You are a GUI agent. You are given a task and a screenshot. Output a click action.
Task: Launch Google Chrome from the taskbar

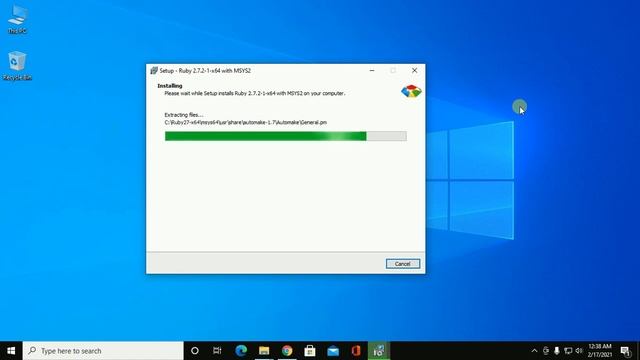point(287,351)
